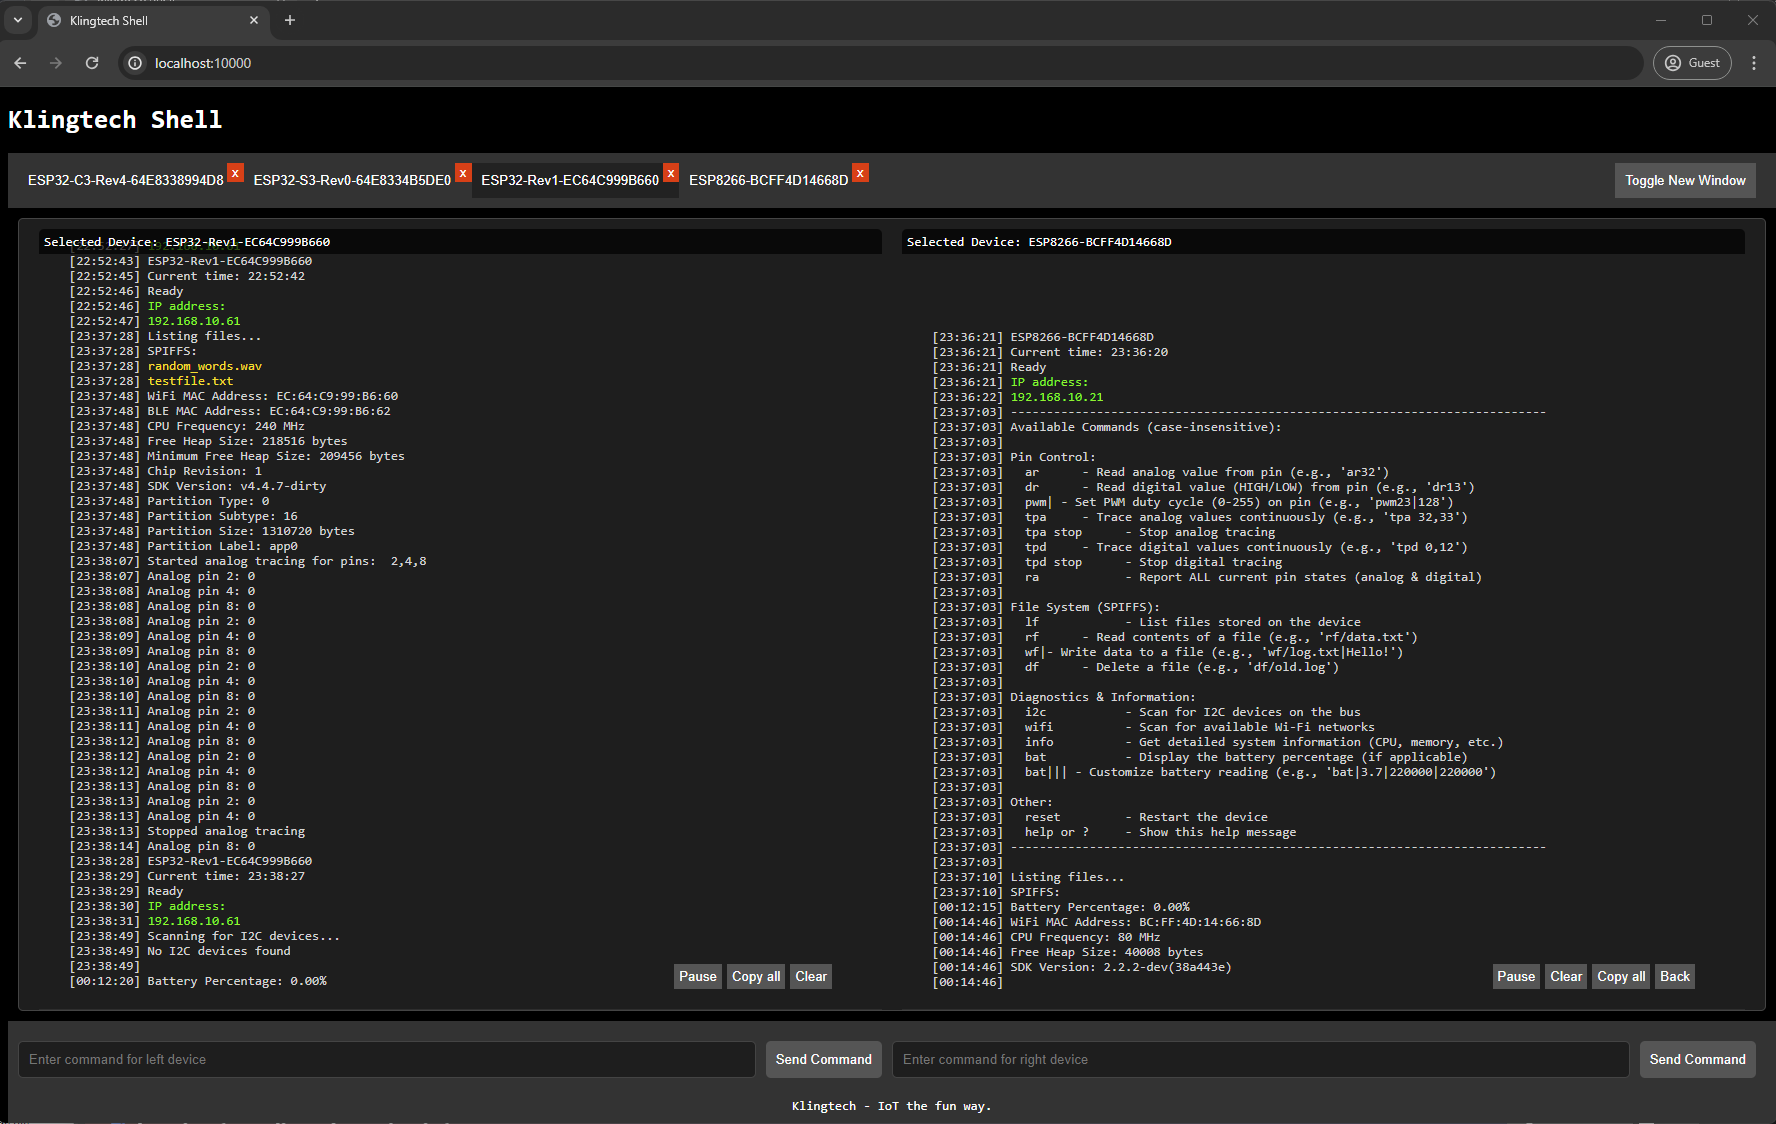Screen dimensions: 1776x1124
Task: Pause the left device log output
Action: point(698,977)
